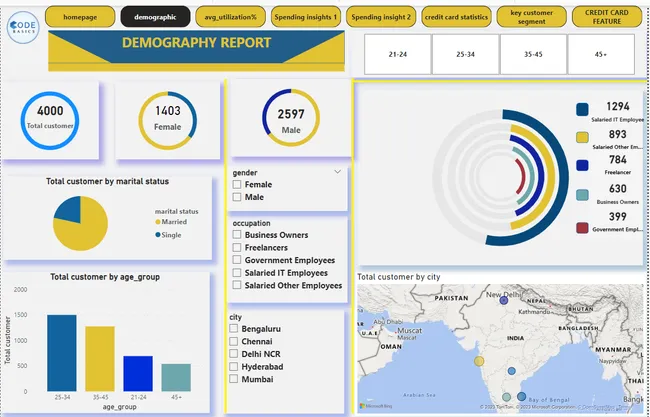
Task: Click the 'Total customer by age_group' title
Action: coord(105,277)
